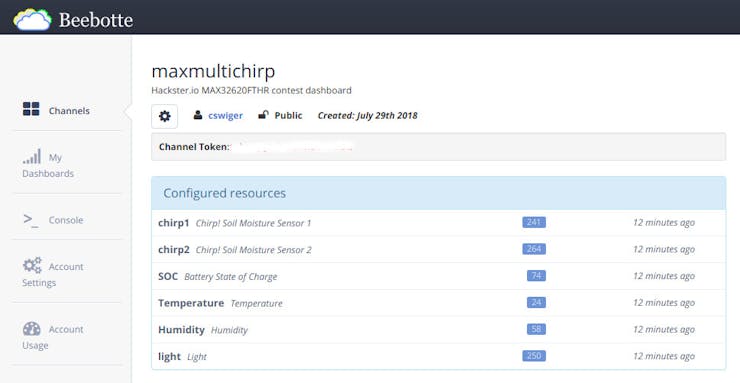Click chirp2 description Chirp! Soil Moisture Sensor 2
The height and width of the screenshot is (383, 740).
[253, 250]
